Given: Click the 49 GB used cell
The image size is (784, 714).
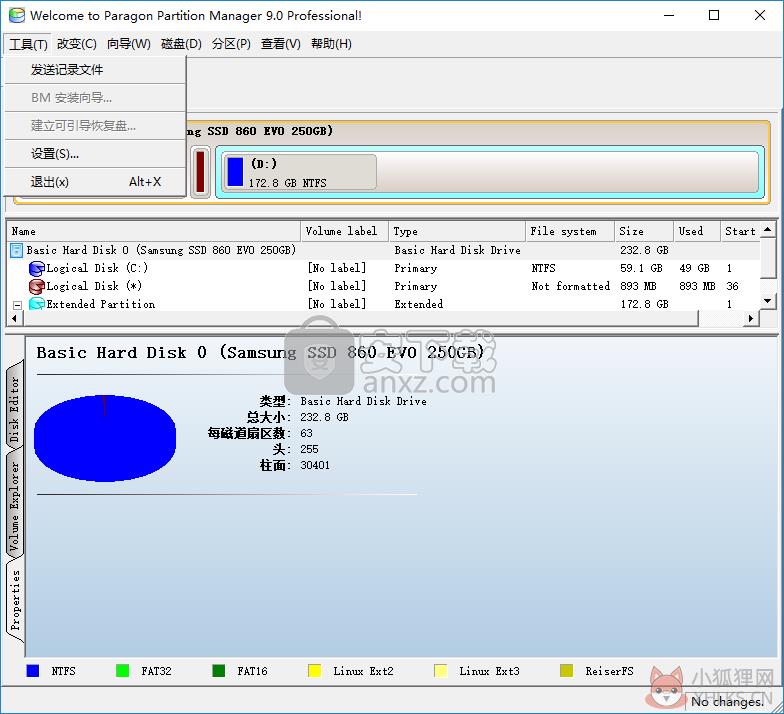Looking at the screenshot, I should 694,268.
